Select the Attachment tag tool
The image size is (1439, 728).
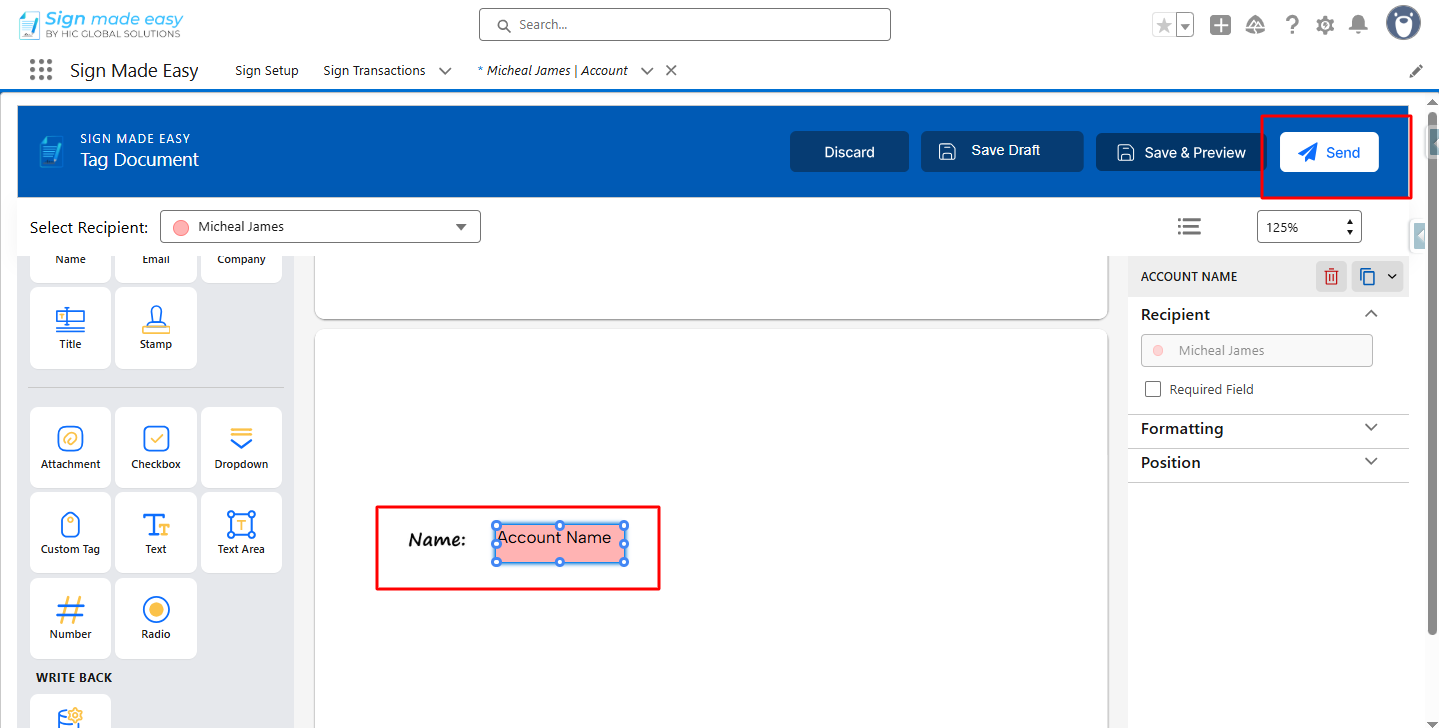[x=70, y=448]
